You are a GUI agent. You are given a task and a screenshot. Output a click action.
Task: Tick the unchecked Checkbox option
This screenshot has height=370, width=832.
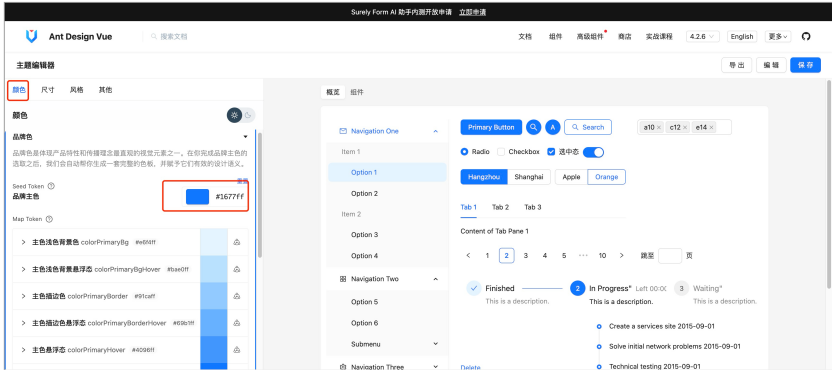pos(501,152)
